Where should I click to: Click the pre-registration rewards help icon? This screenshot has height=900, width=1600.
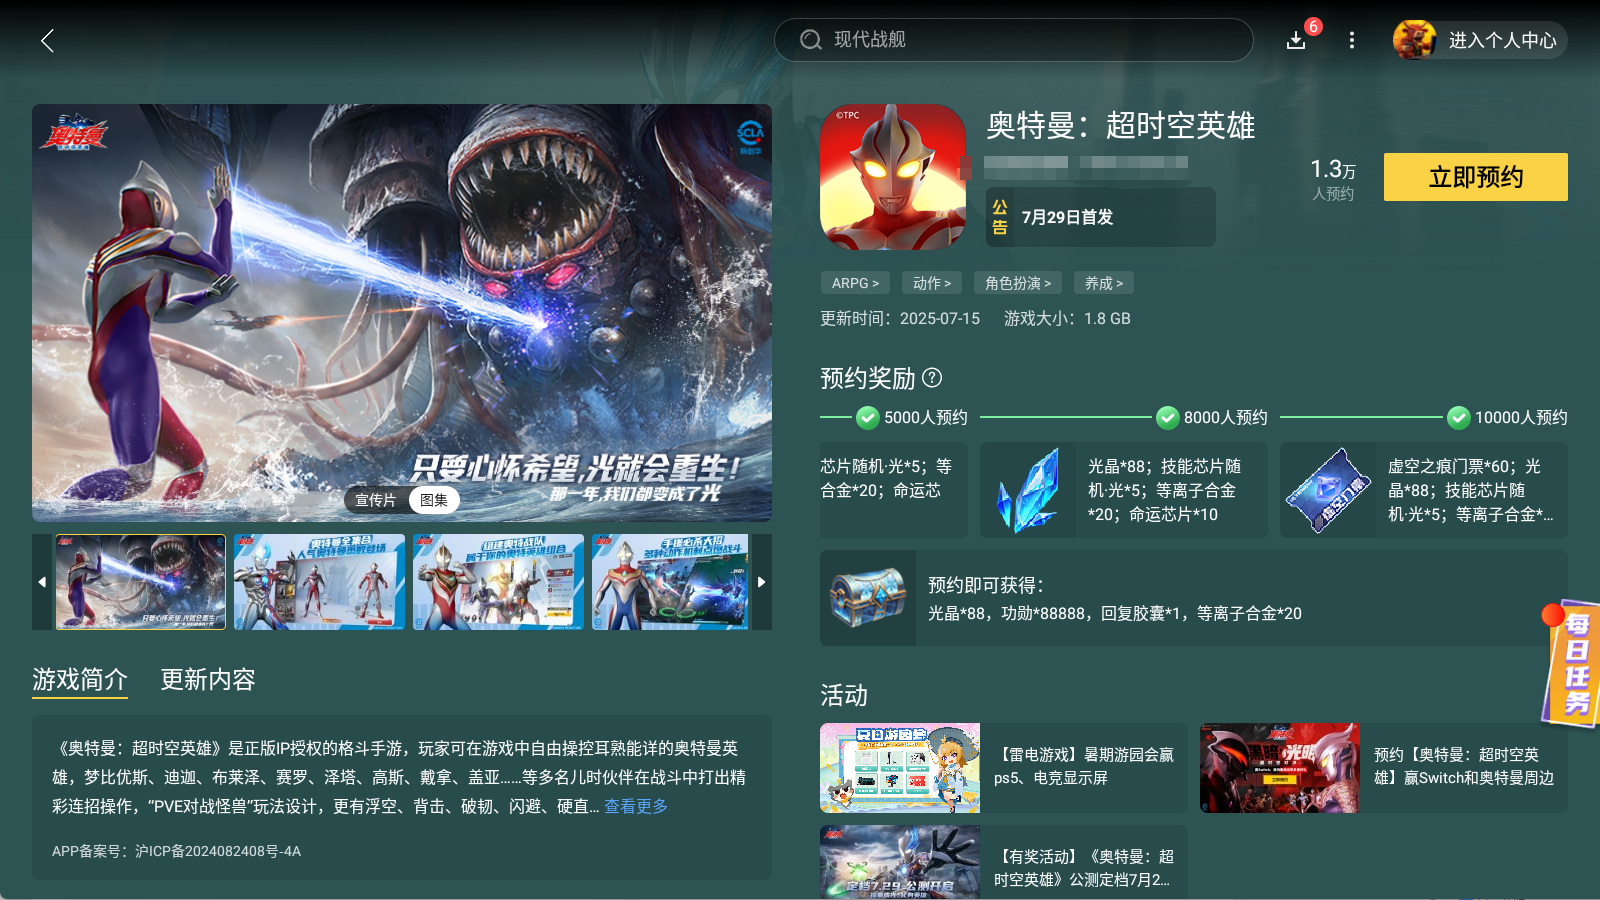click(x=932, y=378)
